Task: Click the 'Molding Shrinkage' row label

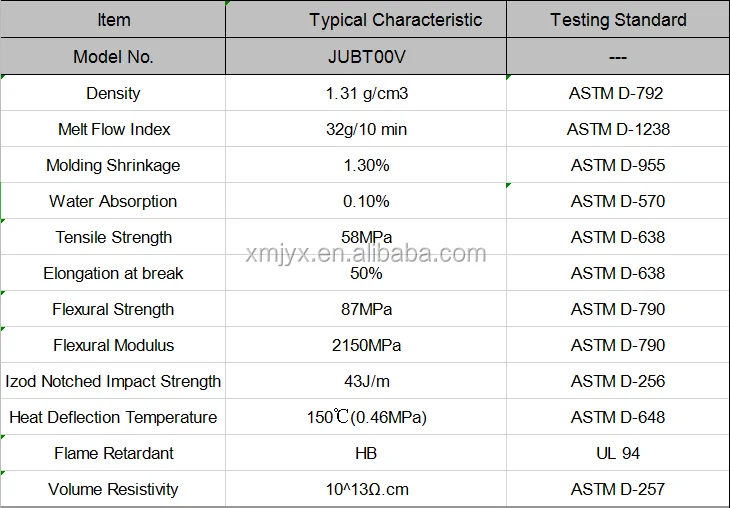Action: point(113,165)
